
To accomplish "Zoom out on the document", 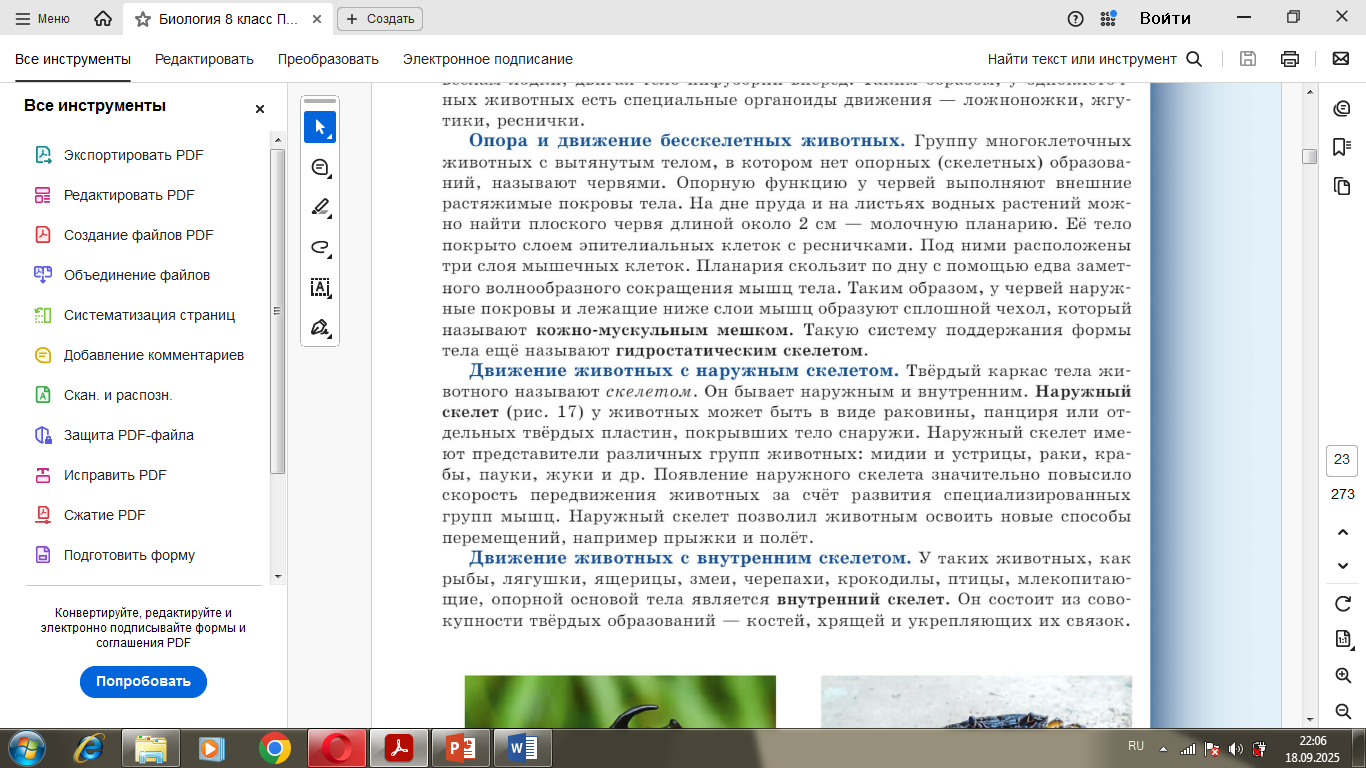I will coord(1343,711).
